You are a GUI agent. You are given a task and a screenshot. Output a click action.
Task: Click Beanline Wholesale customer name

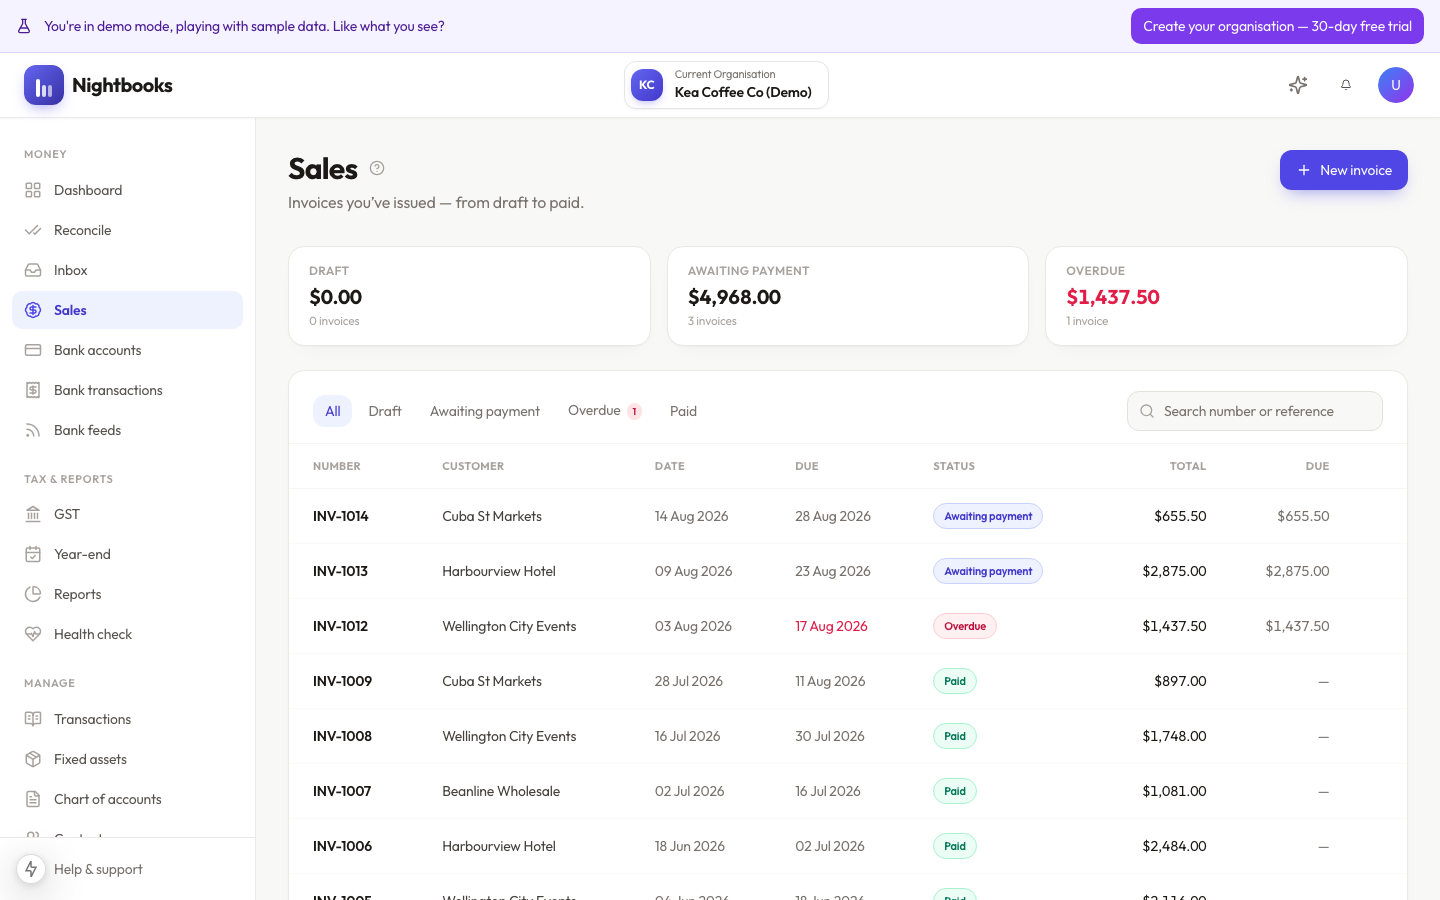(501, 791)
